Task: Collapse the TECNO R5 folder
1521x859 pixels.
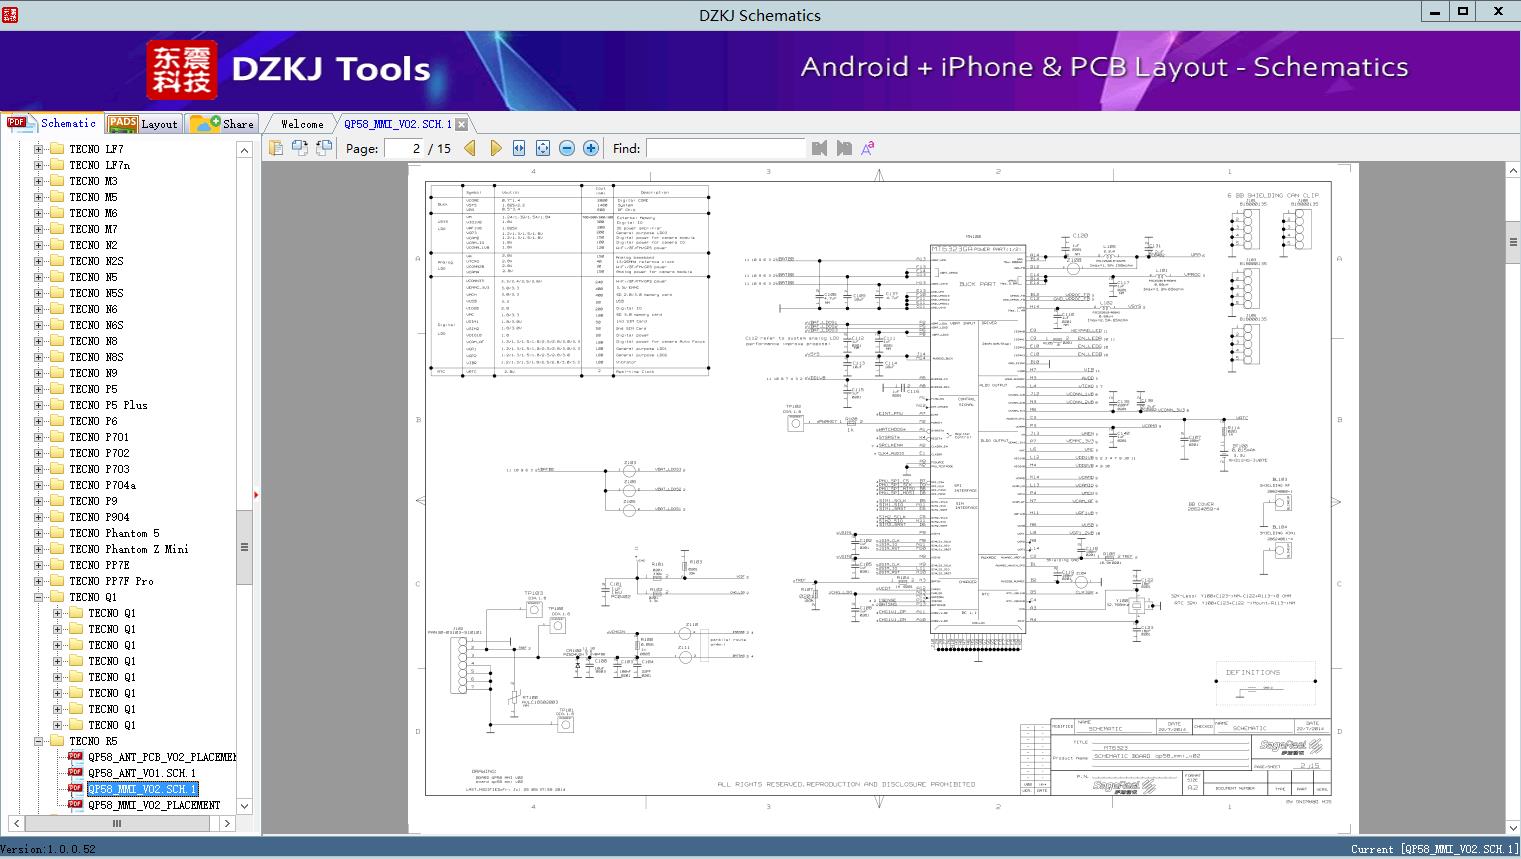Action: (x=39, y=741)
